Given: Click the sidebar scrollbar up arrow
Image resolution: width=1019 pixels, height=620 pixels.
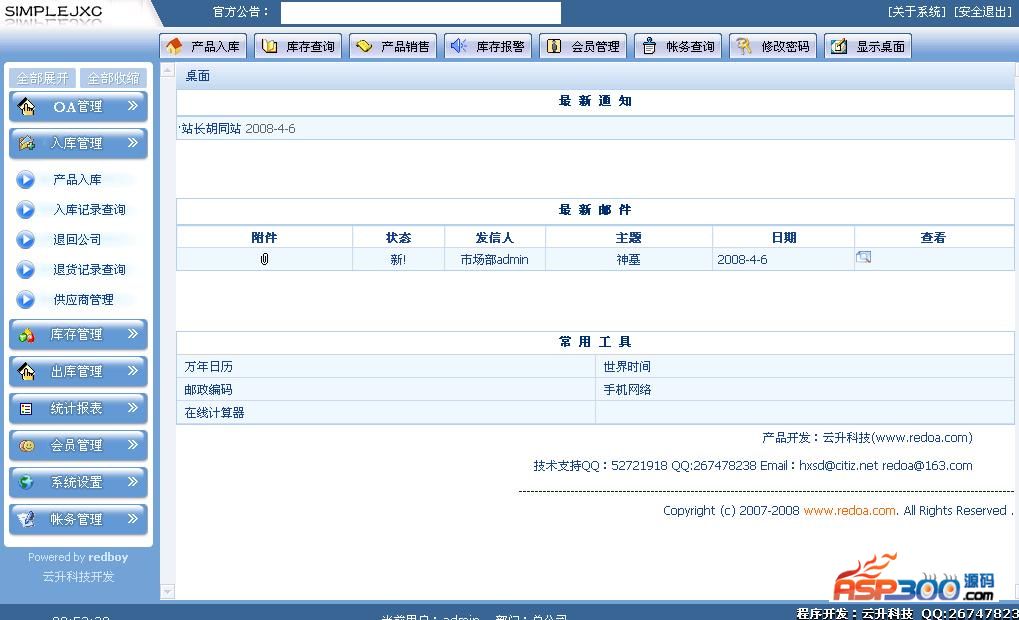Looking at the screenshot, I should pyautogui.click(x=168, y=70).
